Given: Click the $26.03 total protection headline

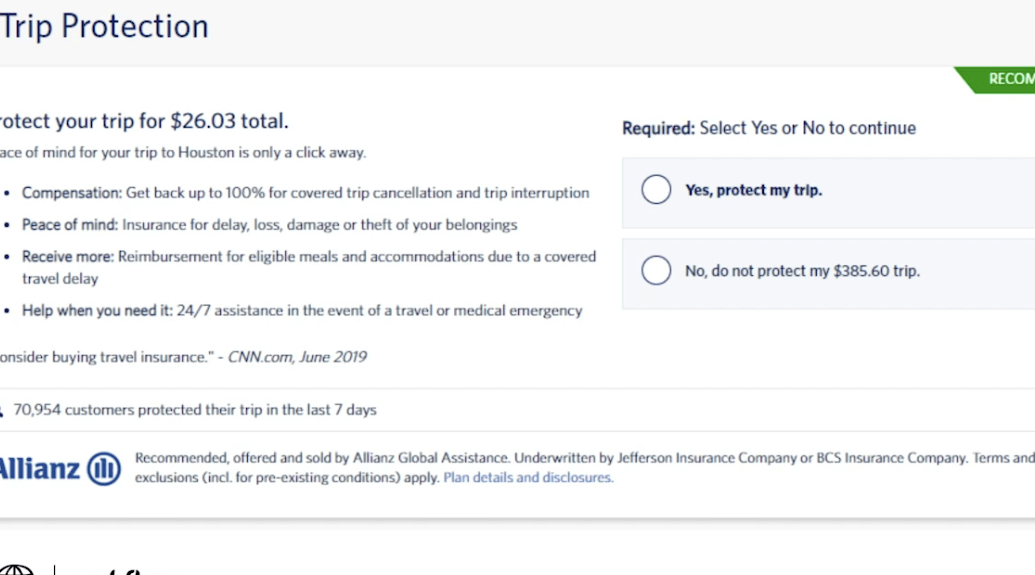Looking at the screenshot, I should click(x=144, y=121).
